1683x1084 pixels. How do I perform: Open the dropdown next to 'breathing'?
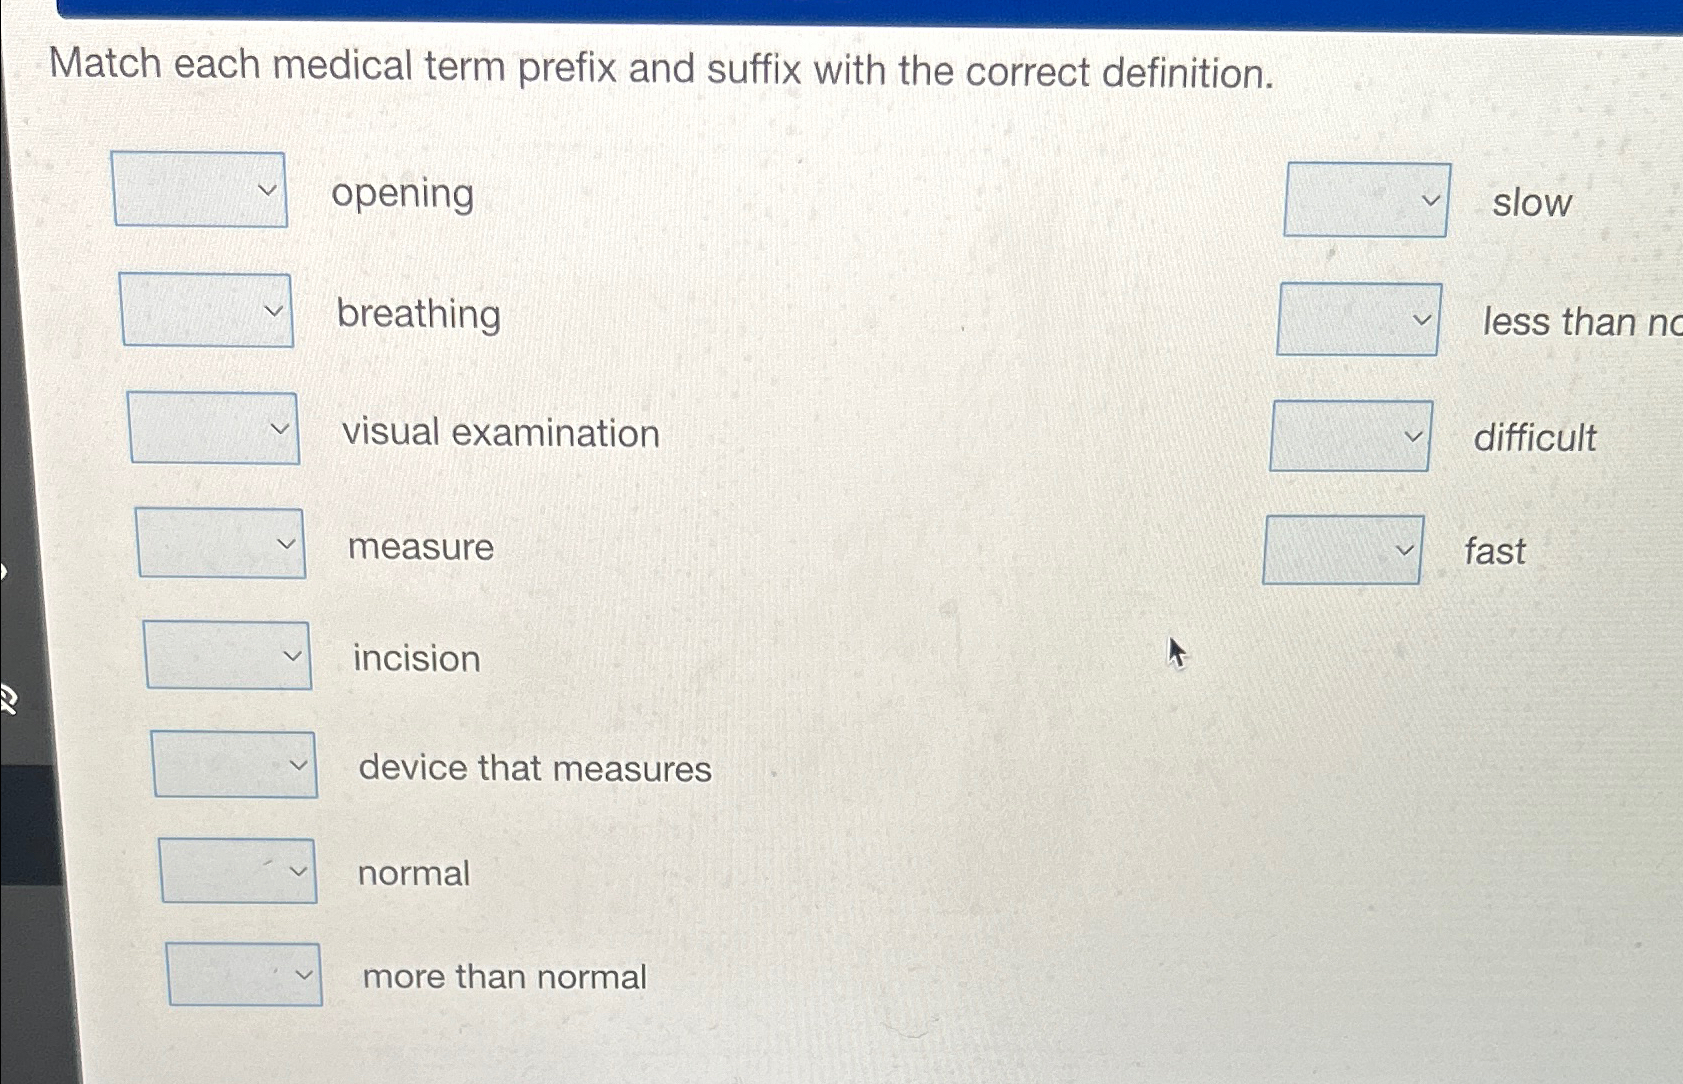tap(205, 312)
